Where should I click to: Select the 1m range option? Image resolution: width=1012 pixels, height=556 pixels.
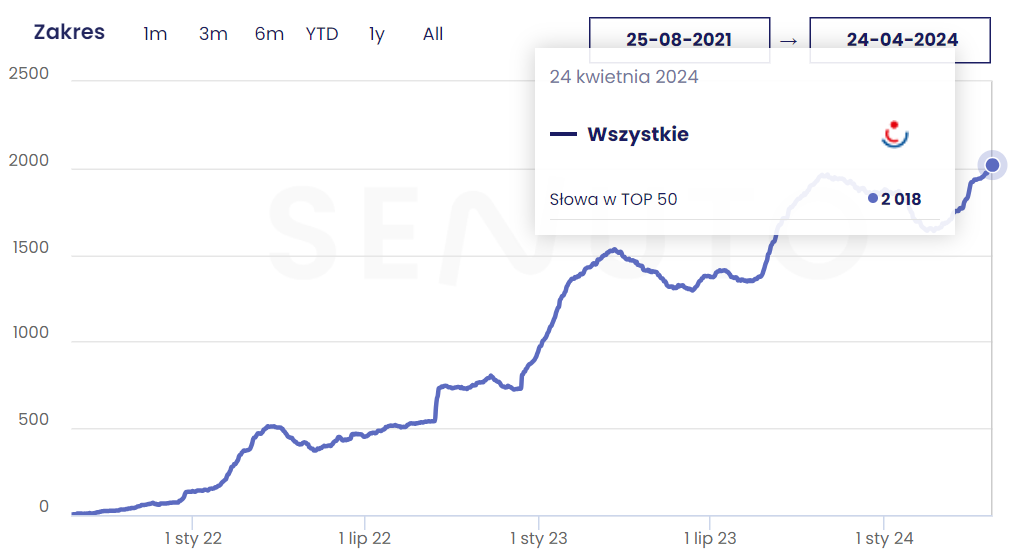coord(155,34)
